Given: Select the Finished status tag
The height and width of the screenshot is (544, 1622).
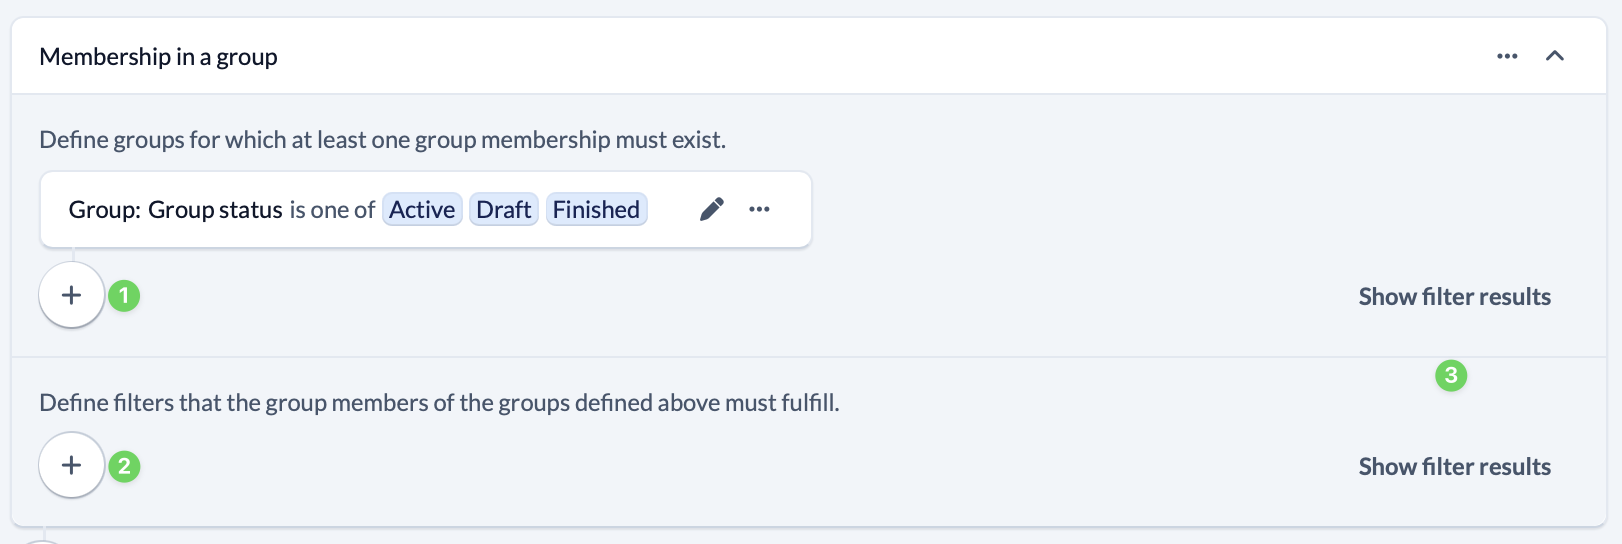Looking at the screenshot, I should (x=596, y=210).
